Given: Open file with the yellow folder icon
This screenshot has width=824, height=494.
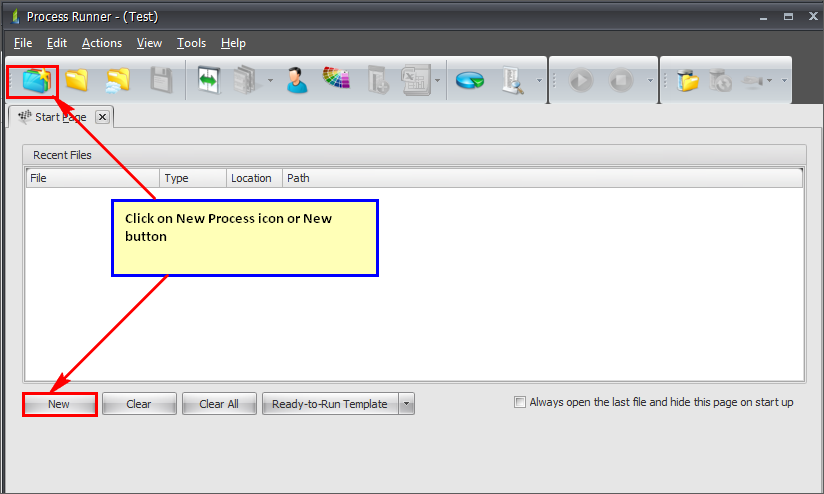Looking at the screenshot, I should pos(77,80).
